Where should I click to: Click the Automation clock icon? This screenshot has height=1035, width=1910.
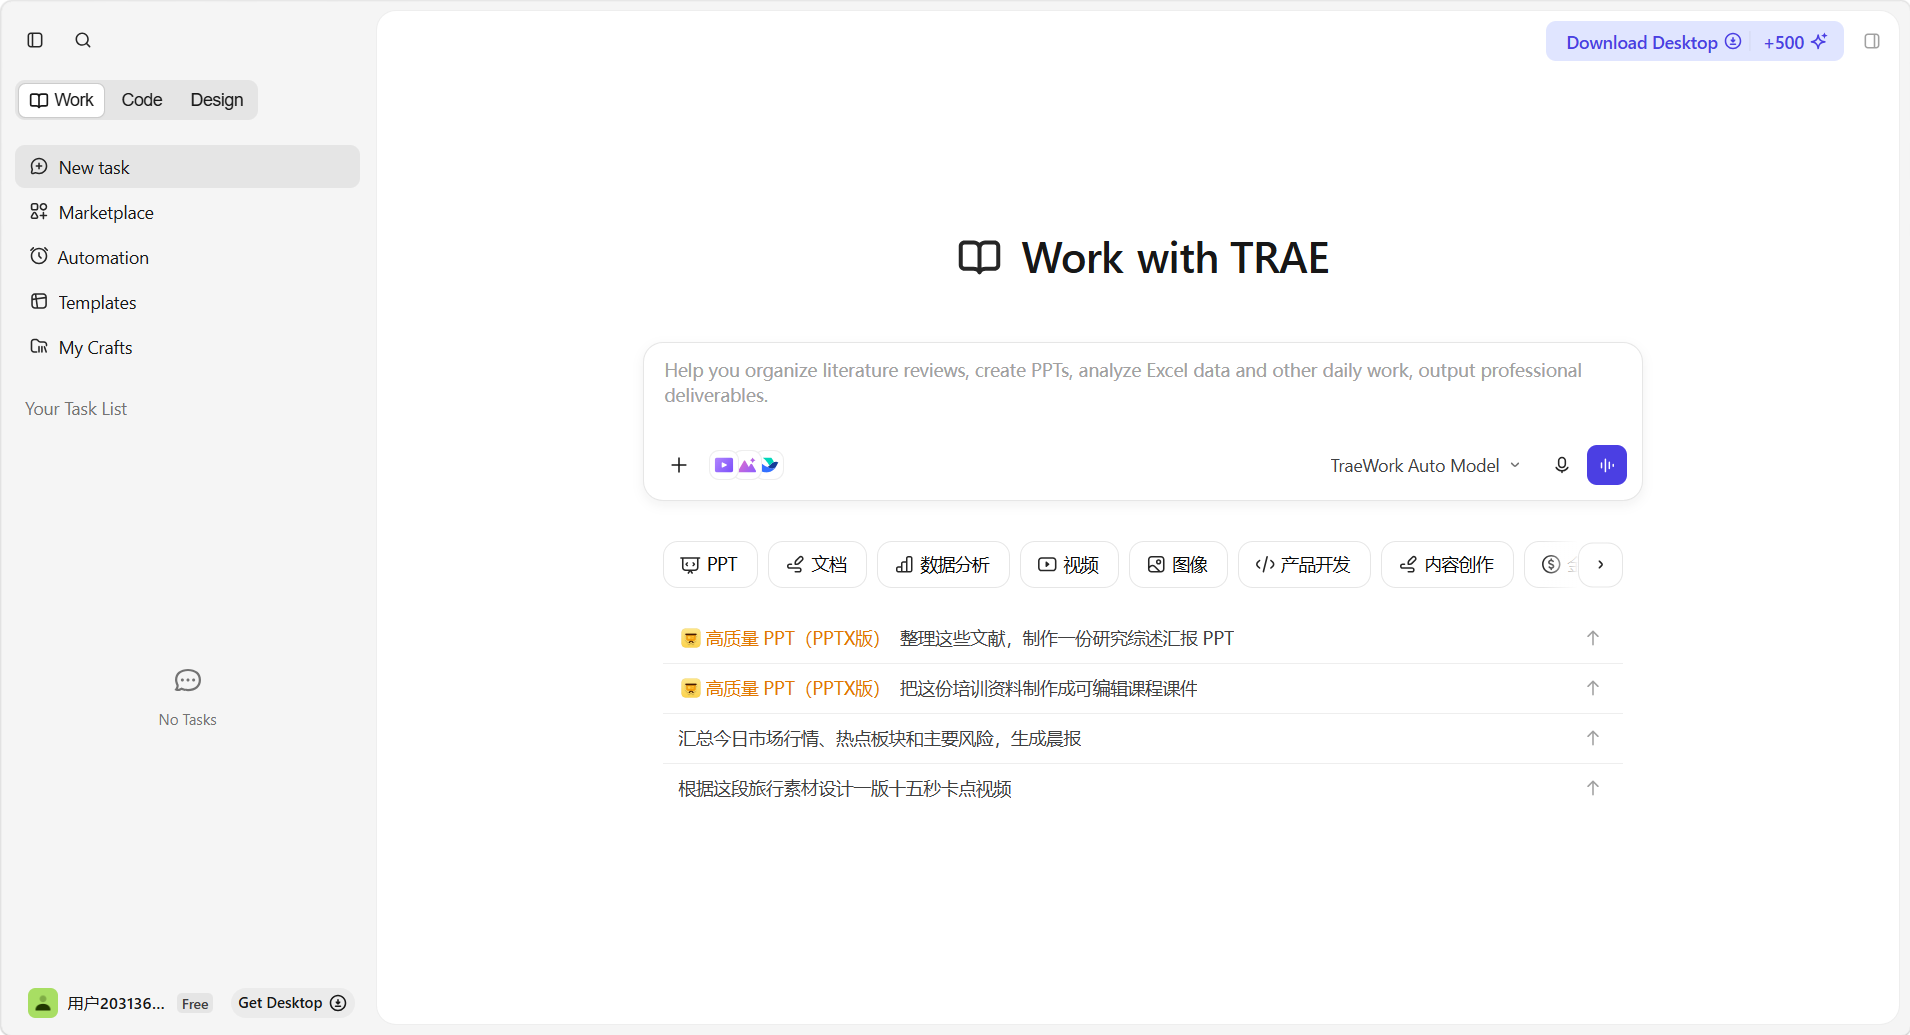[39, 257]
